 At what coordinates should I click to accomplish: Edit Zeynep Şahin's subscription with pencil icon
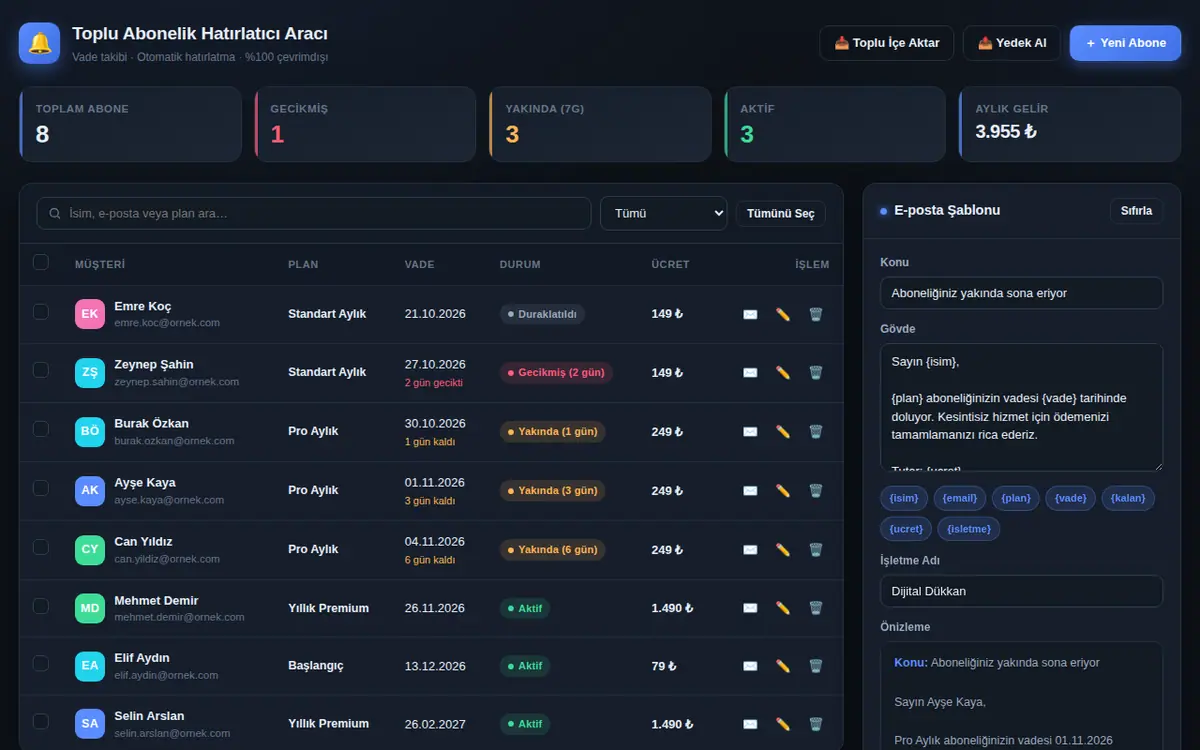pyautogui.click(x=783, y=373)
